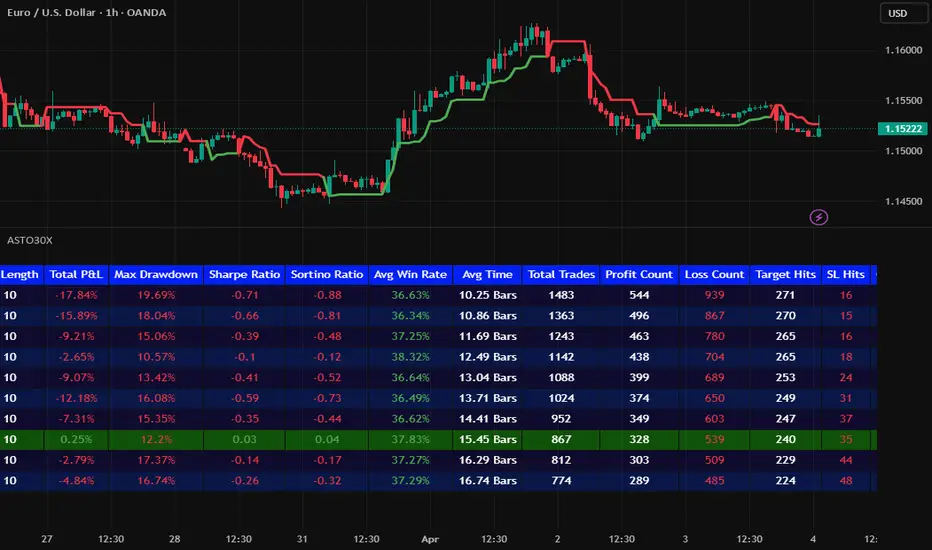
Task: Click the 867 Total Trades value
Action: pos(561,439)
